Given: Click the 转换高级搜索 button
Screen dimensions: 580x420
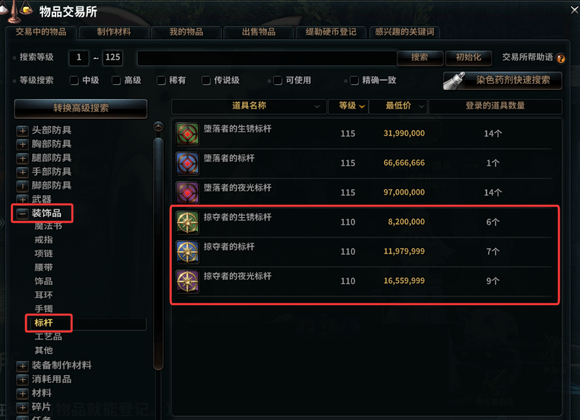Looking at the screenshot, I should 81,108.
